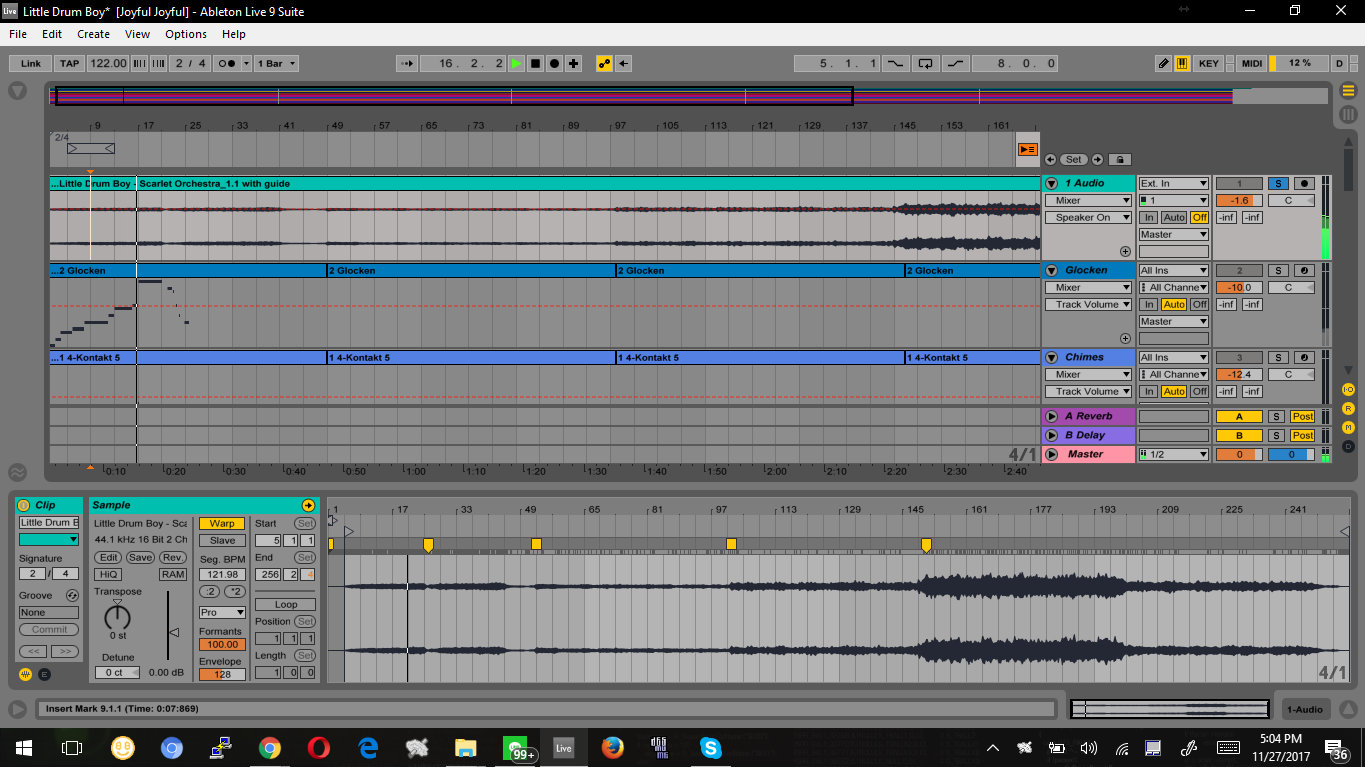Open Glocken Track Volume control chooser
Image resolution: width=1365 pixels, height=767 pixels.
[x=1088, y=304]
